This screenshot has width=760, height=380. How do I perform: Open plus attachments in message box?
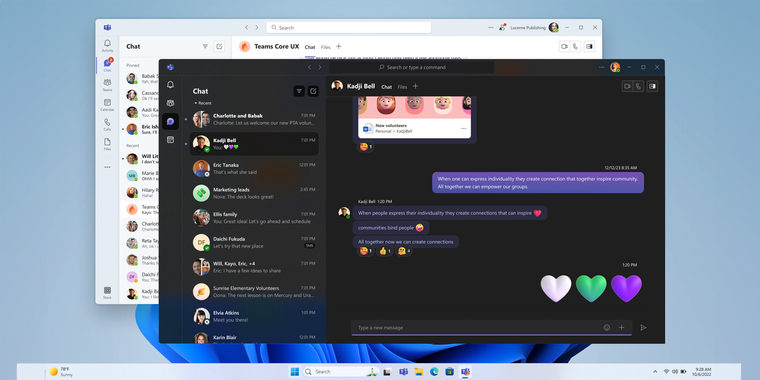621,328
